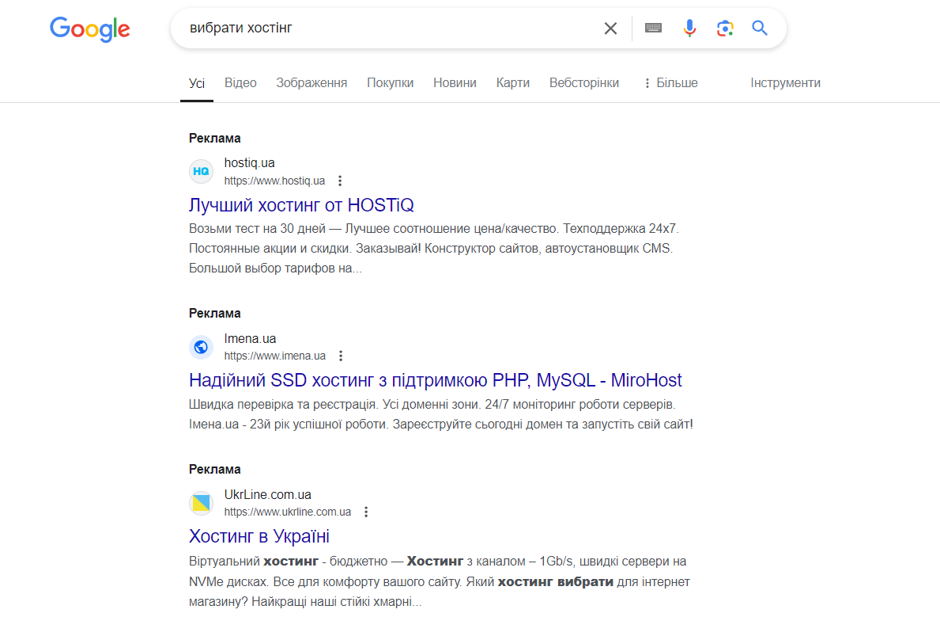940x617 pixels.
Task: Open 'Лучший хостинг от HOSTiQ' ad link
Action: pyautogui.click(x=302, y=205)
